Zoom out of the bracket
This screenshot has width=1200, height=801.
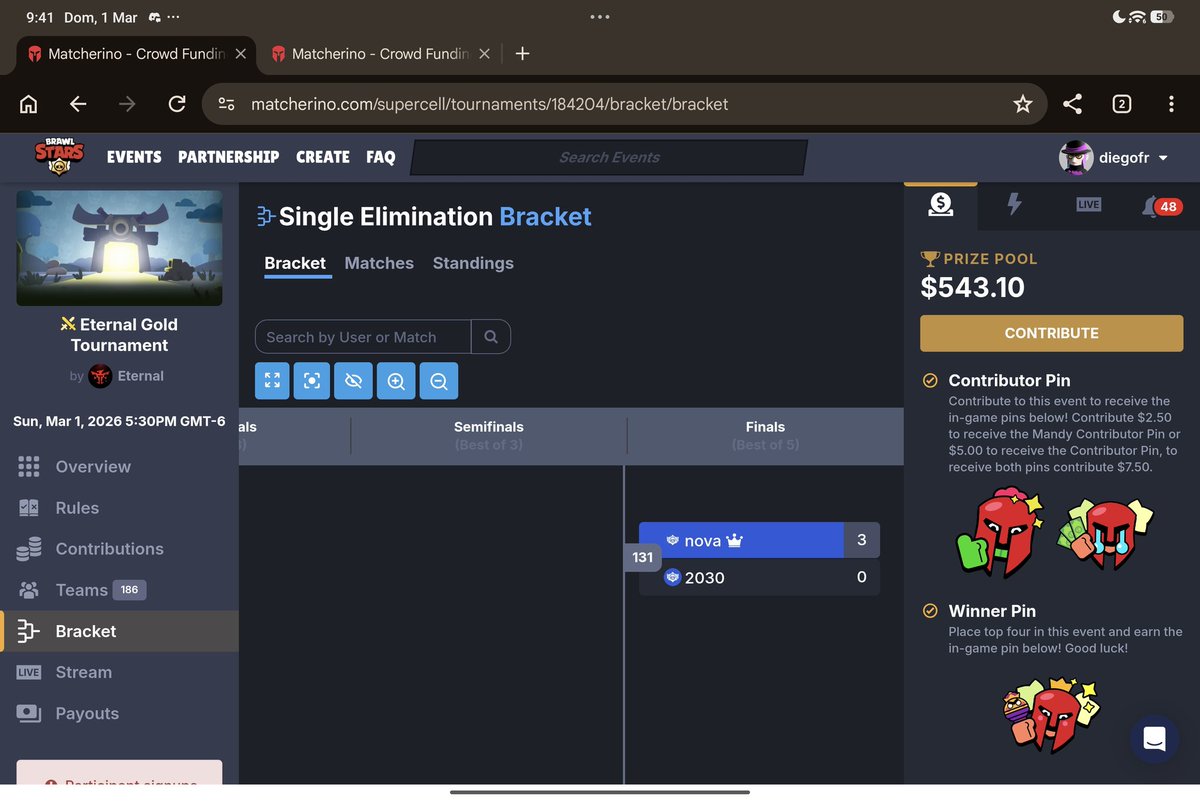click(438, 380)
